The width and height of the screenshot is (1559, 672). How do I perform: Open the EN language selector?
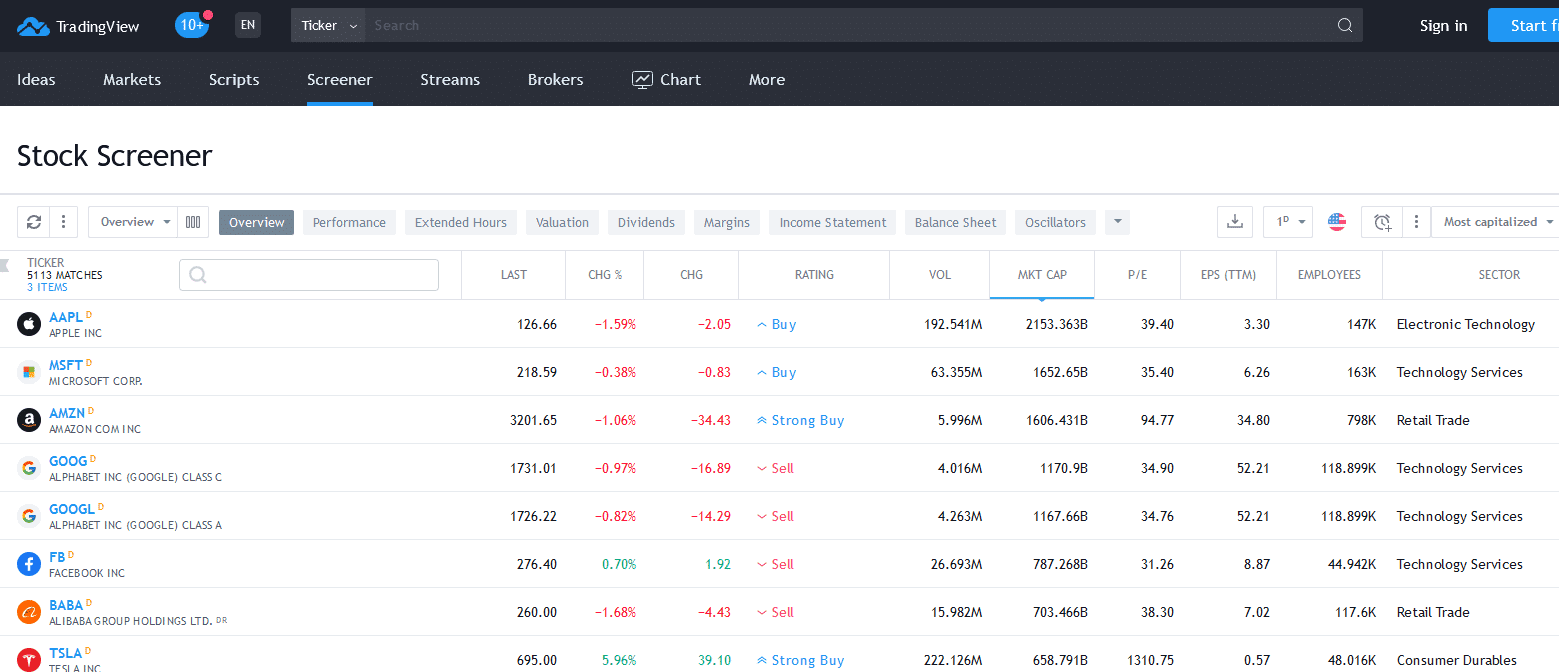tap(248, 25)
